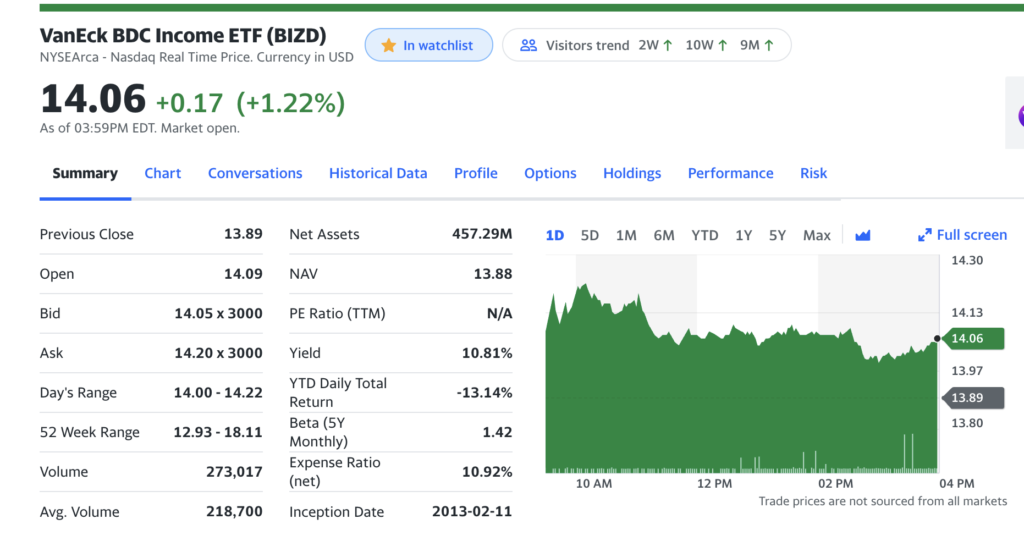This screenshot has height=541, width=1024.
Task: Click the NAV value 13.88
Action: click(492, 274)
